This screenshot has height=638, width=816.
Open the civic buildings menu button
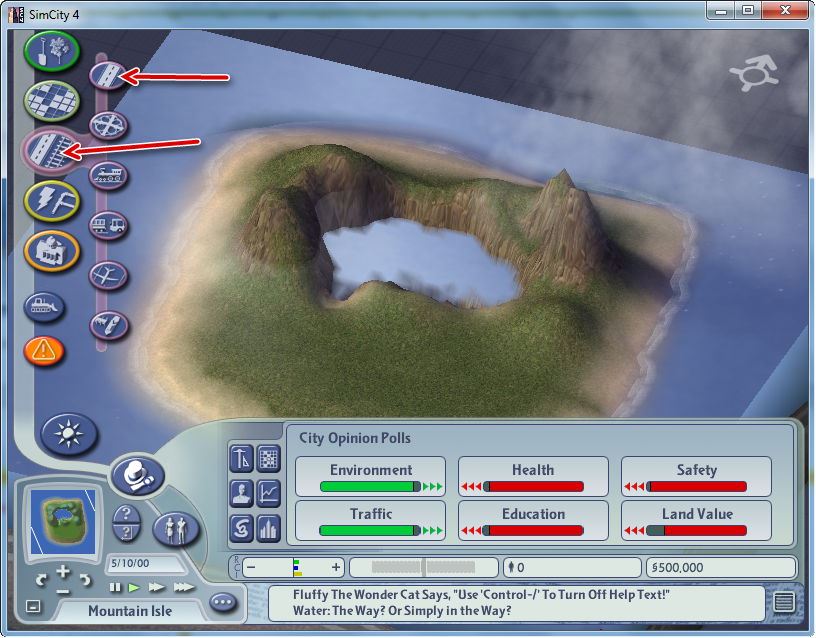[x=52, y=251]
